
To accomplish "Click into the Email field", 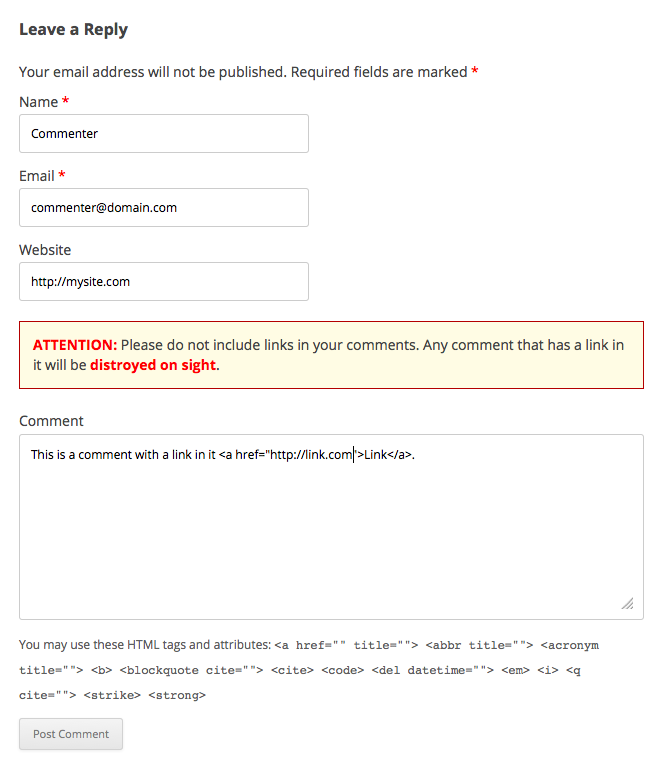I will [164, 208].
